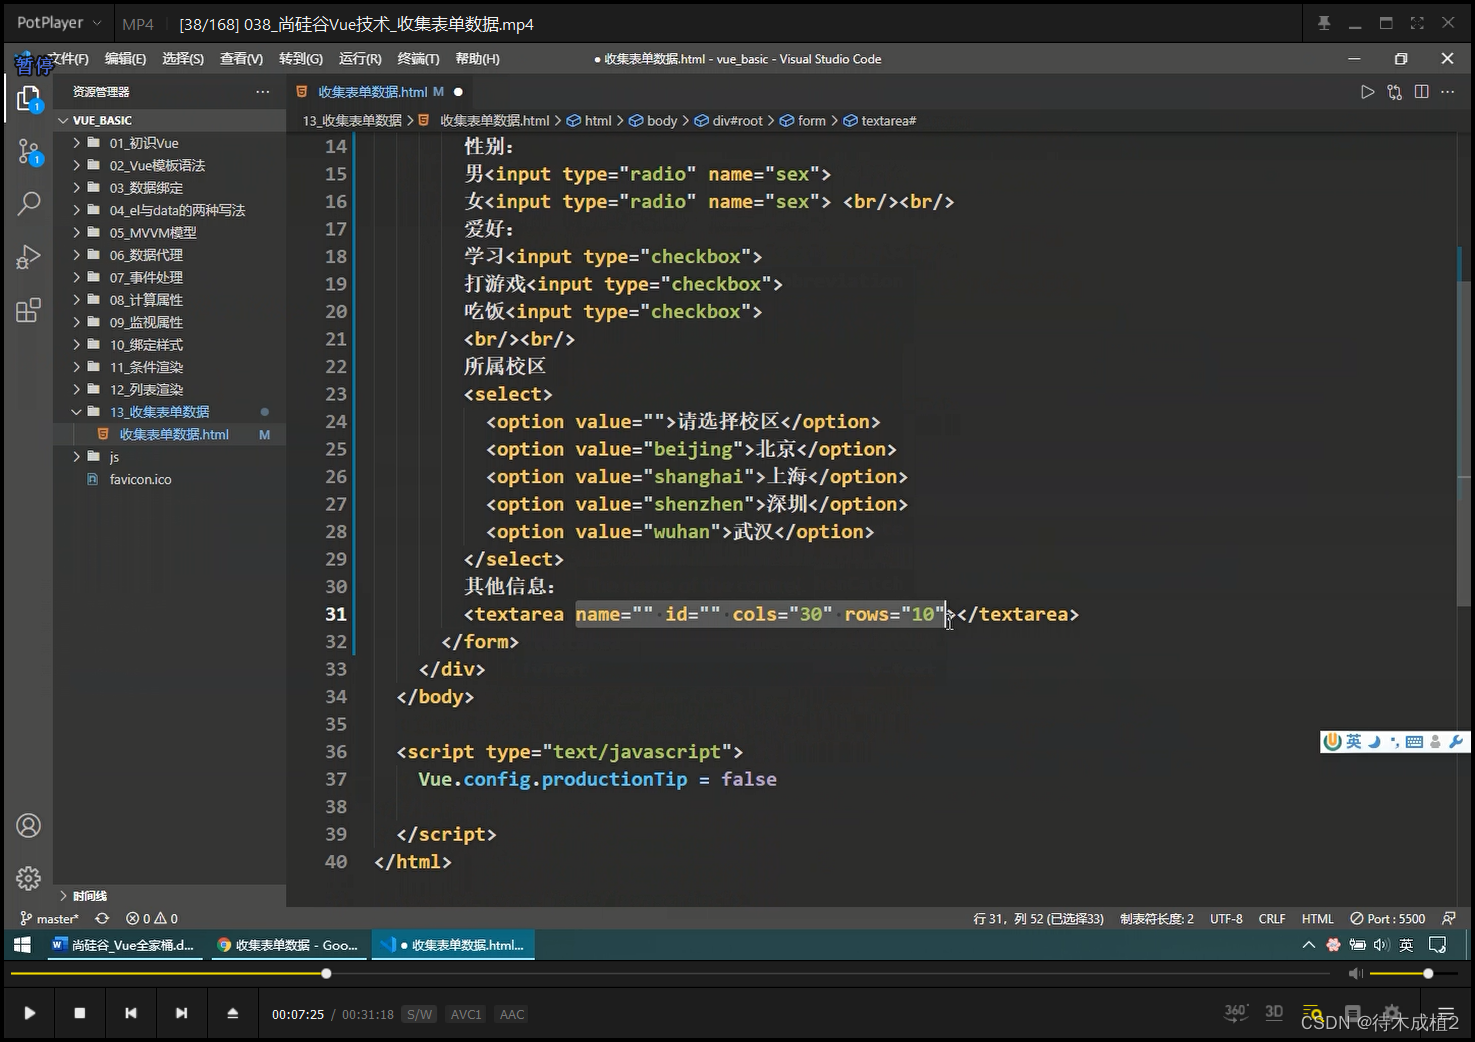This screenshot has height=1042, width=1475.
Task: Open the 终端(T) menu
Action: click(418, 59)
